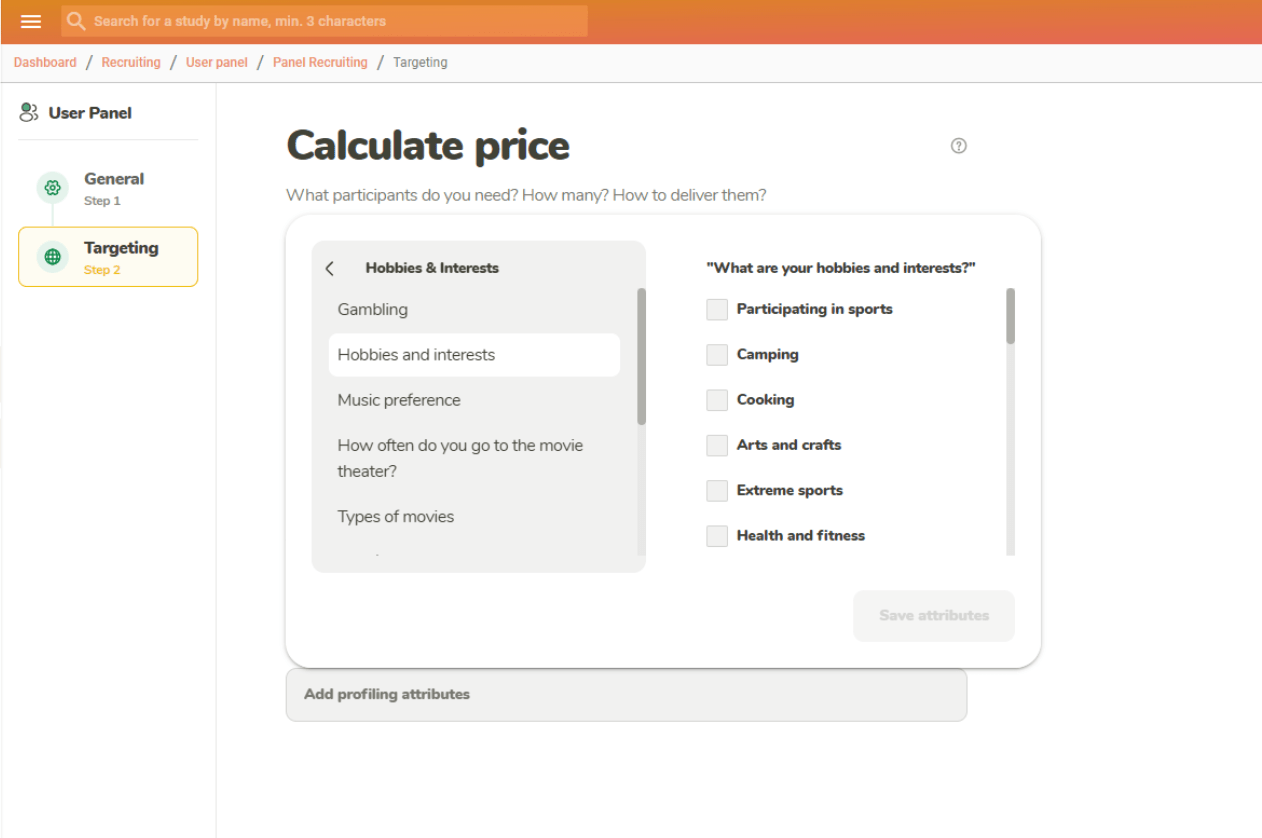Select the Health and fitness checkbox
Viewport: 1262px width, 838px height.
pyautogui.click(x=717, y=535)
